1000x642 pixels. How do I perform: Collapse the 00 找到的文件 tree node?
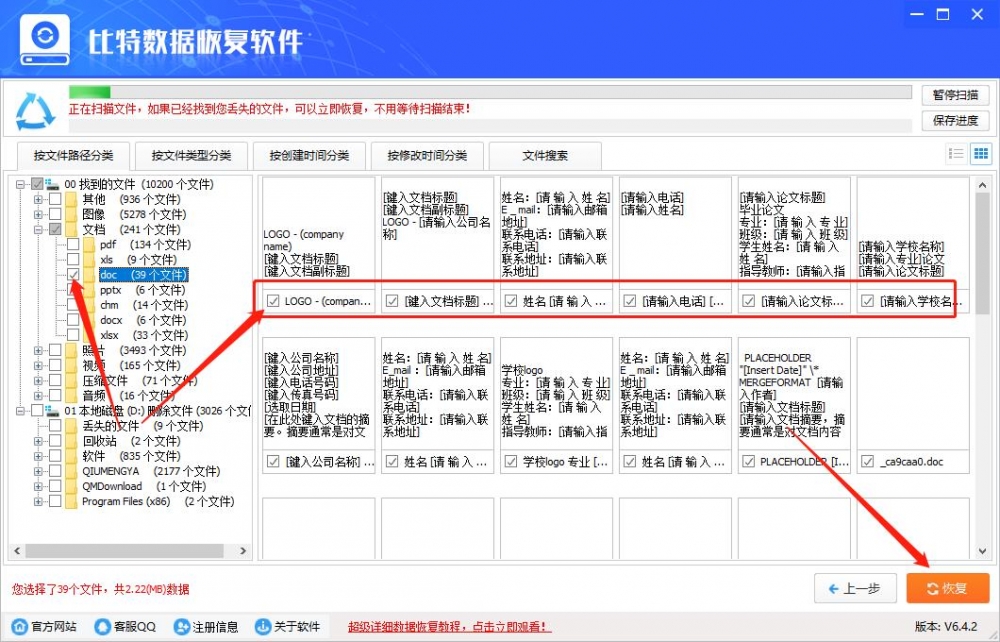[x=20, y=184]
